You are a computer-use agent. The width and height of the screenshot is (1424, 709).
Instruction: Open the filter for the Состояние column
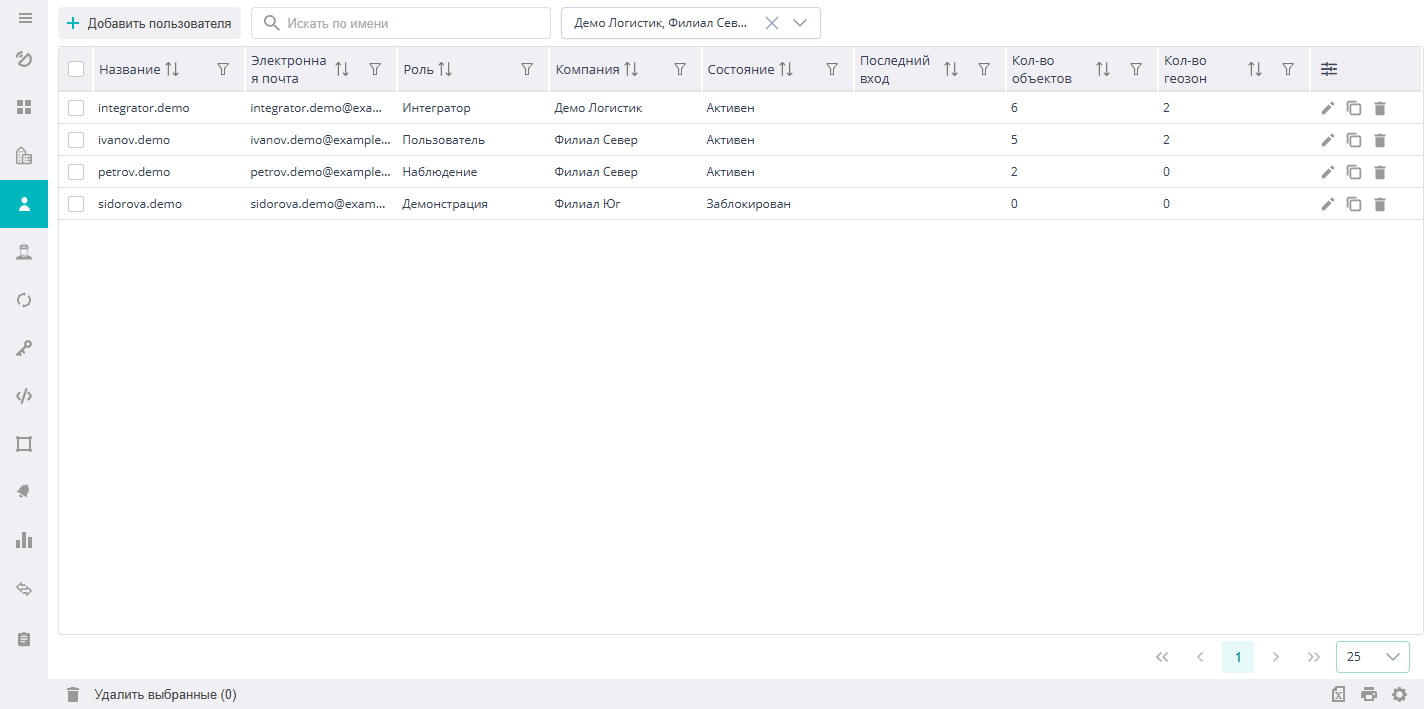[x=832, y=69]
